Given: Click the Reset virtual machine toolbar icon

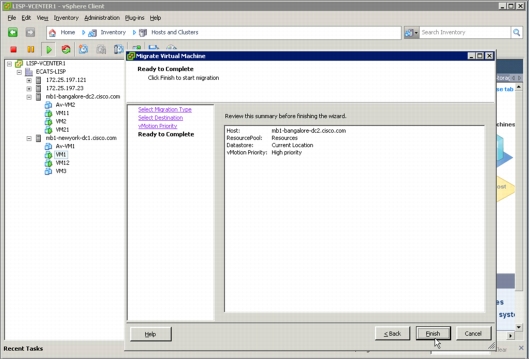Looking at the screenshot, I should pyautogui.click(x=66, y=50).
